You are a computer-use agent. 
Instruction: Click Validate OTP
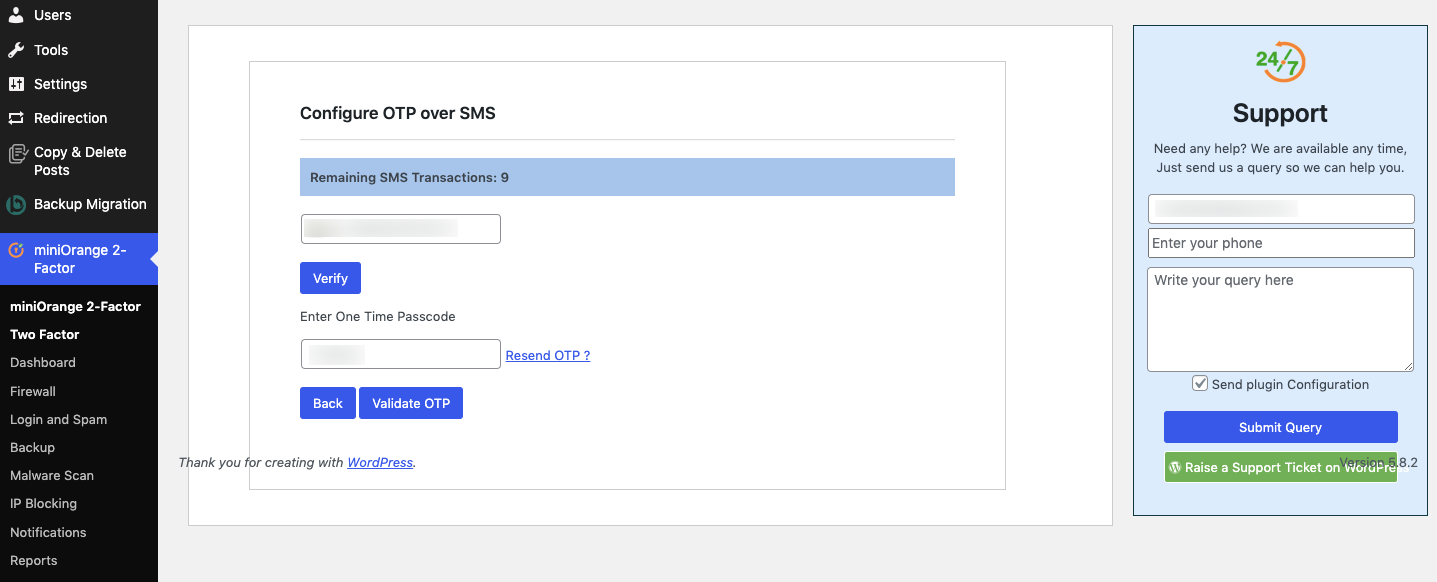point(410,402)
